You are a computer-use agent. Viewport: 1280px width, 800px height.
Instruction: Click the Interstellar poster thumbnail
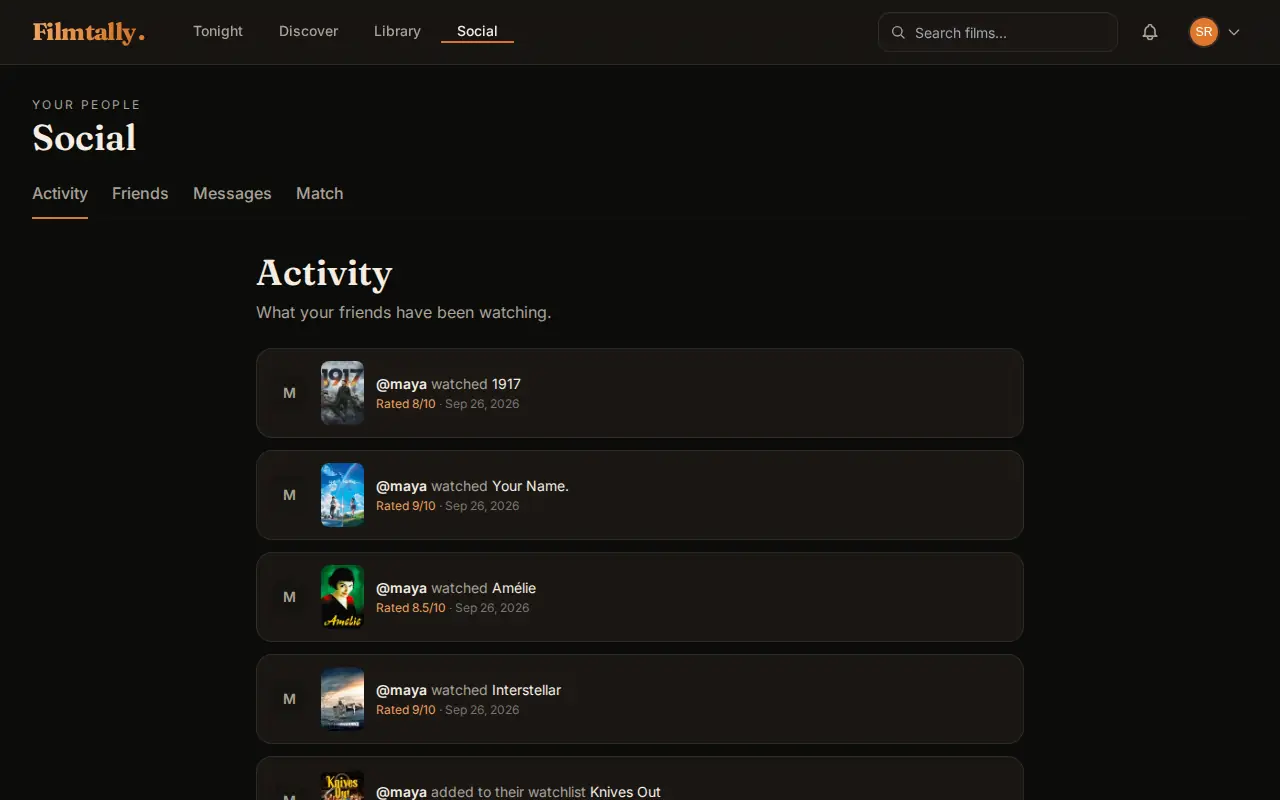pos(342,699)
